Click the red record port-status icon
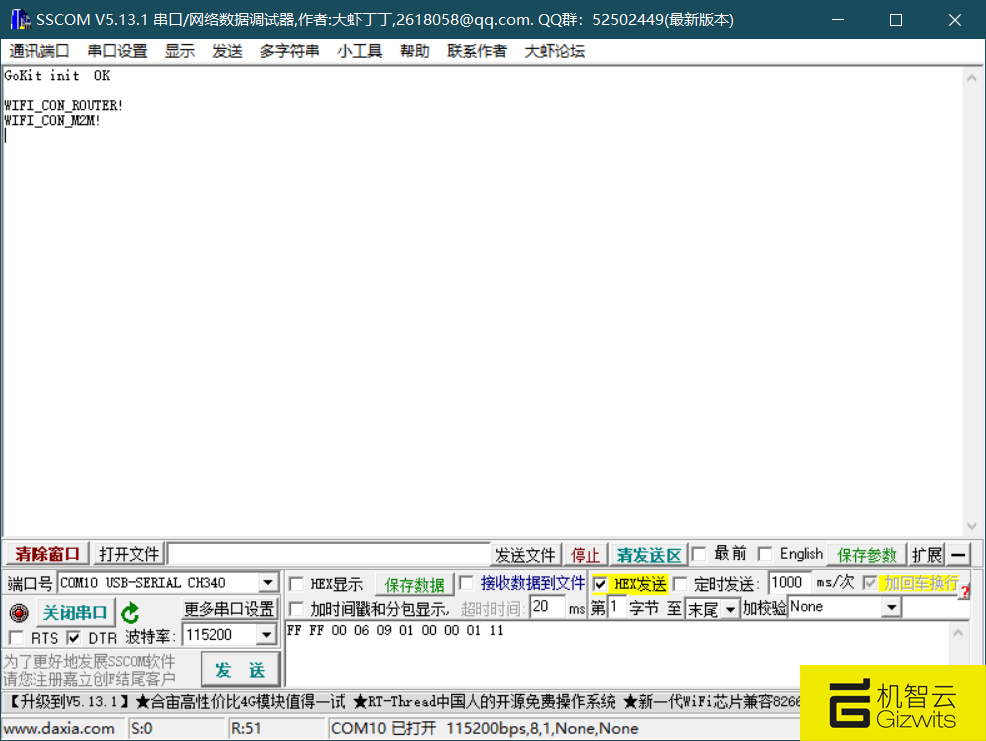 tap(19, 612)
